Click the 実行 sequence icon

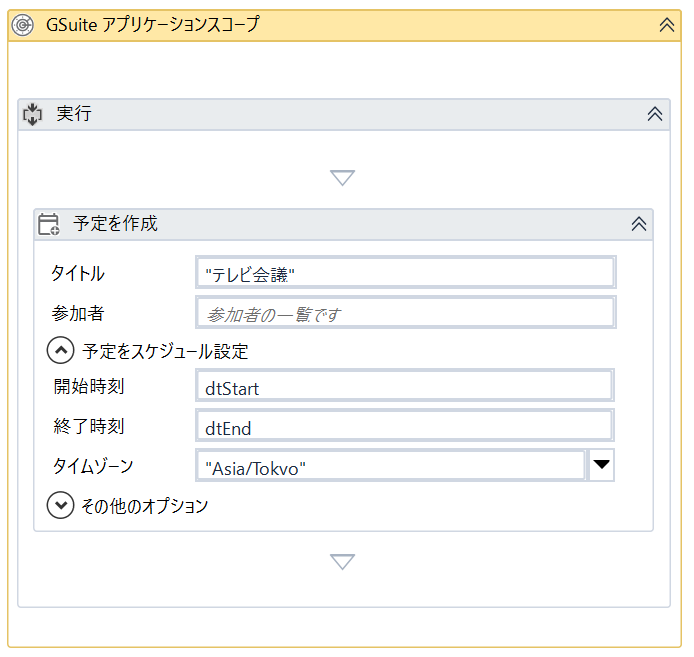(x=32, y=114)
